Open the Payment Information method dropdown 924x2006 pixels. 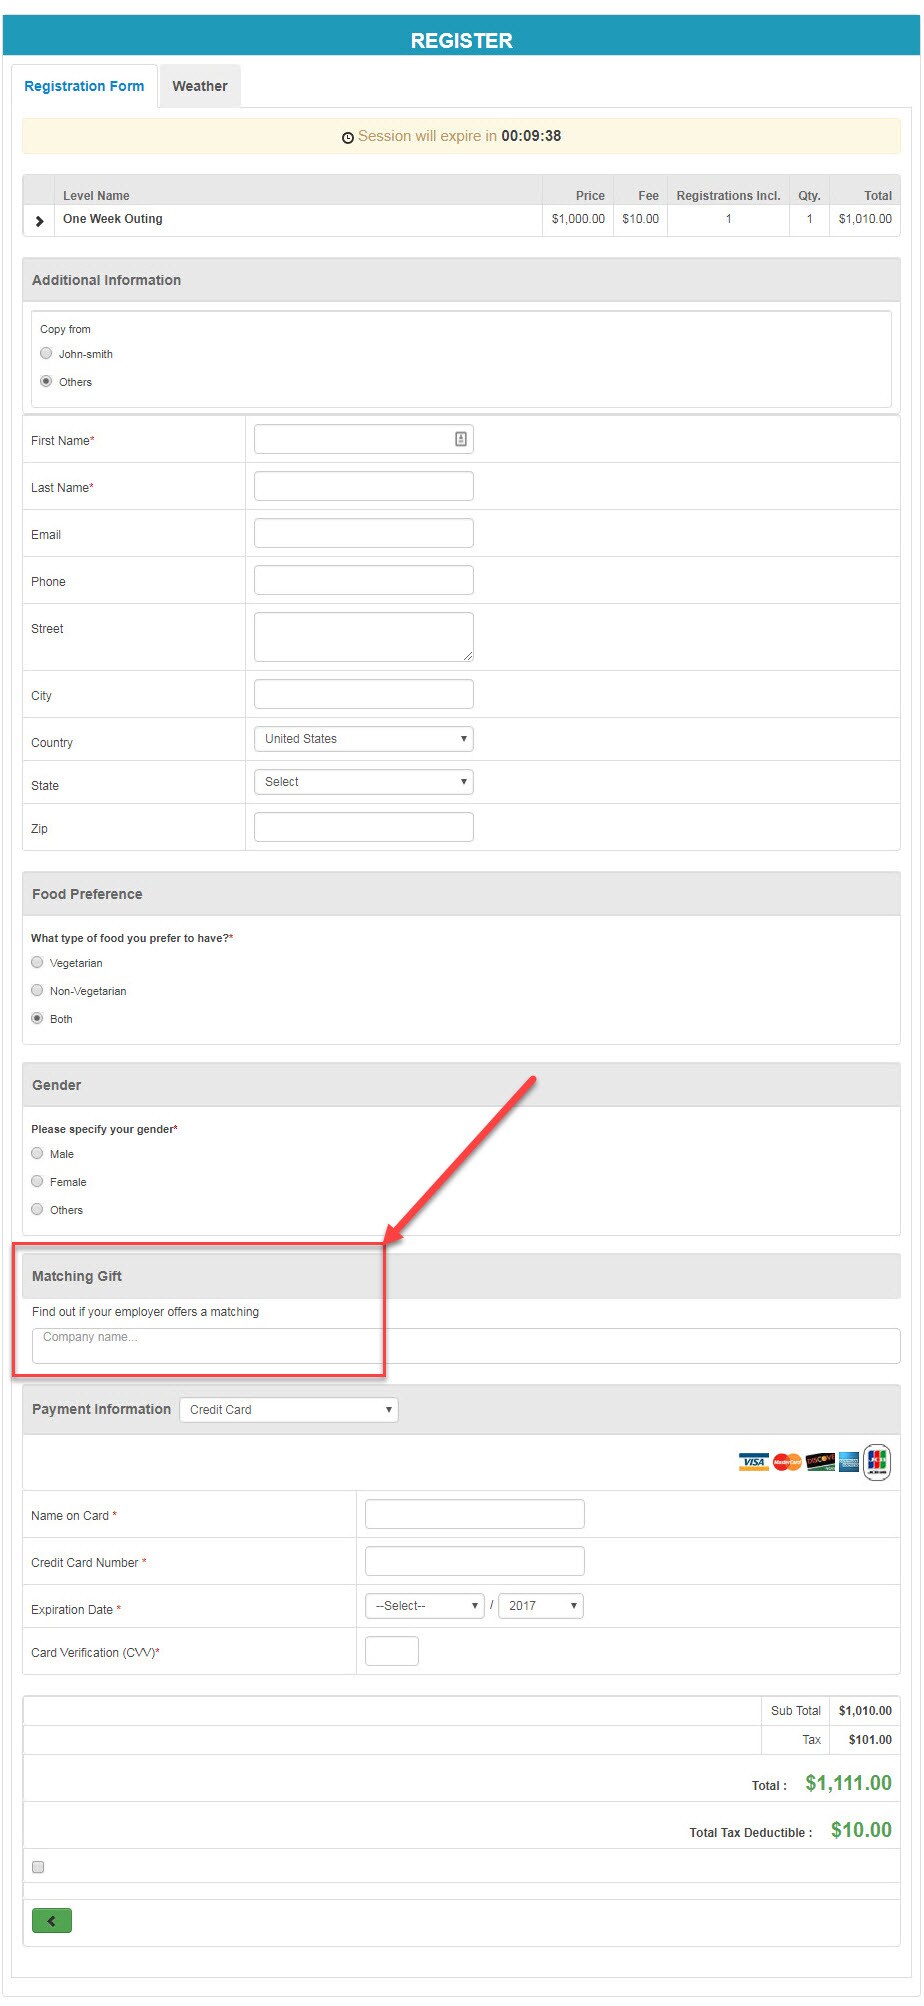click(289, 1410)
